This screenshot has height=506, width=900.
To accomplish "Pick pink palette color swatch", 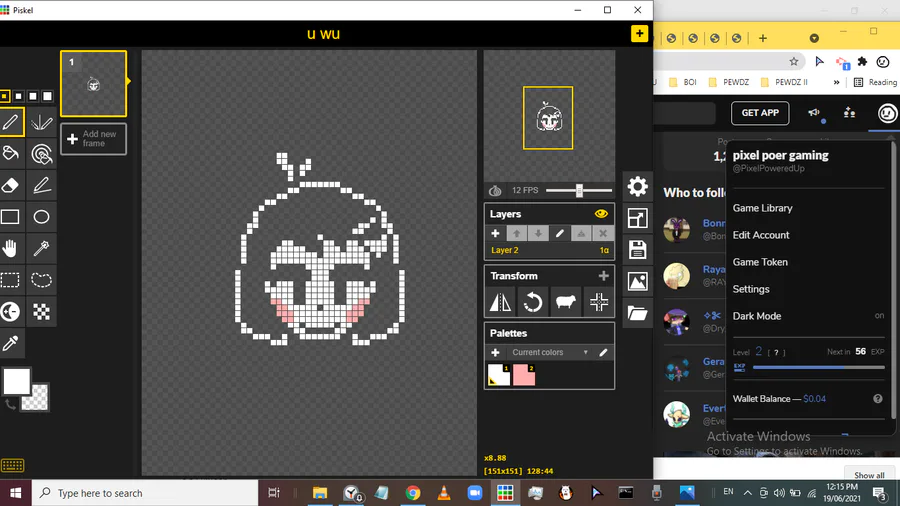I will click(x=524, y=375).
